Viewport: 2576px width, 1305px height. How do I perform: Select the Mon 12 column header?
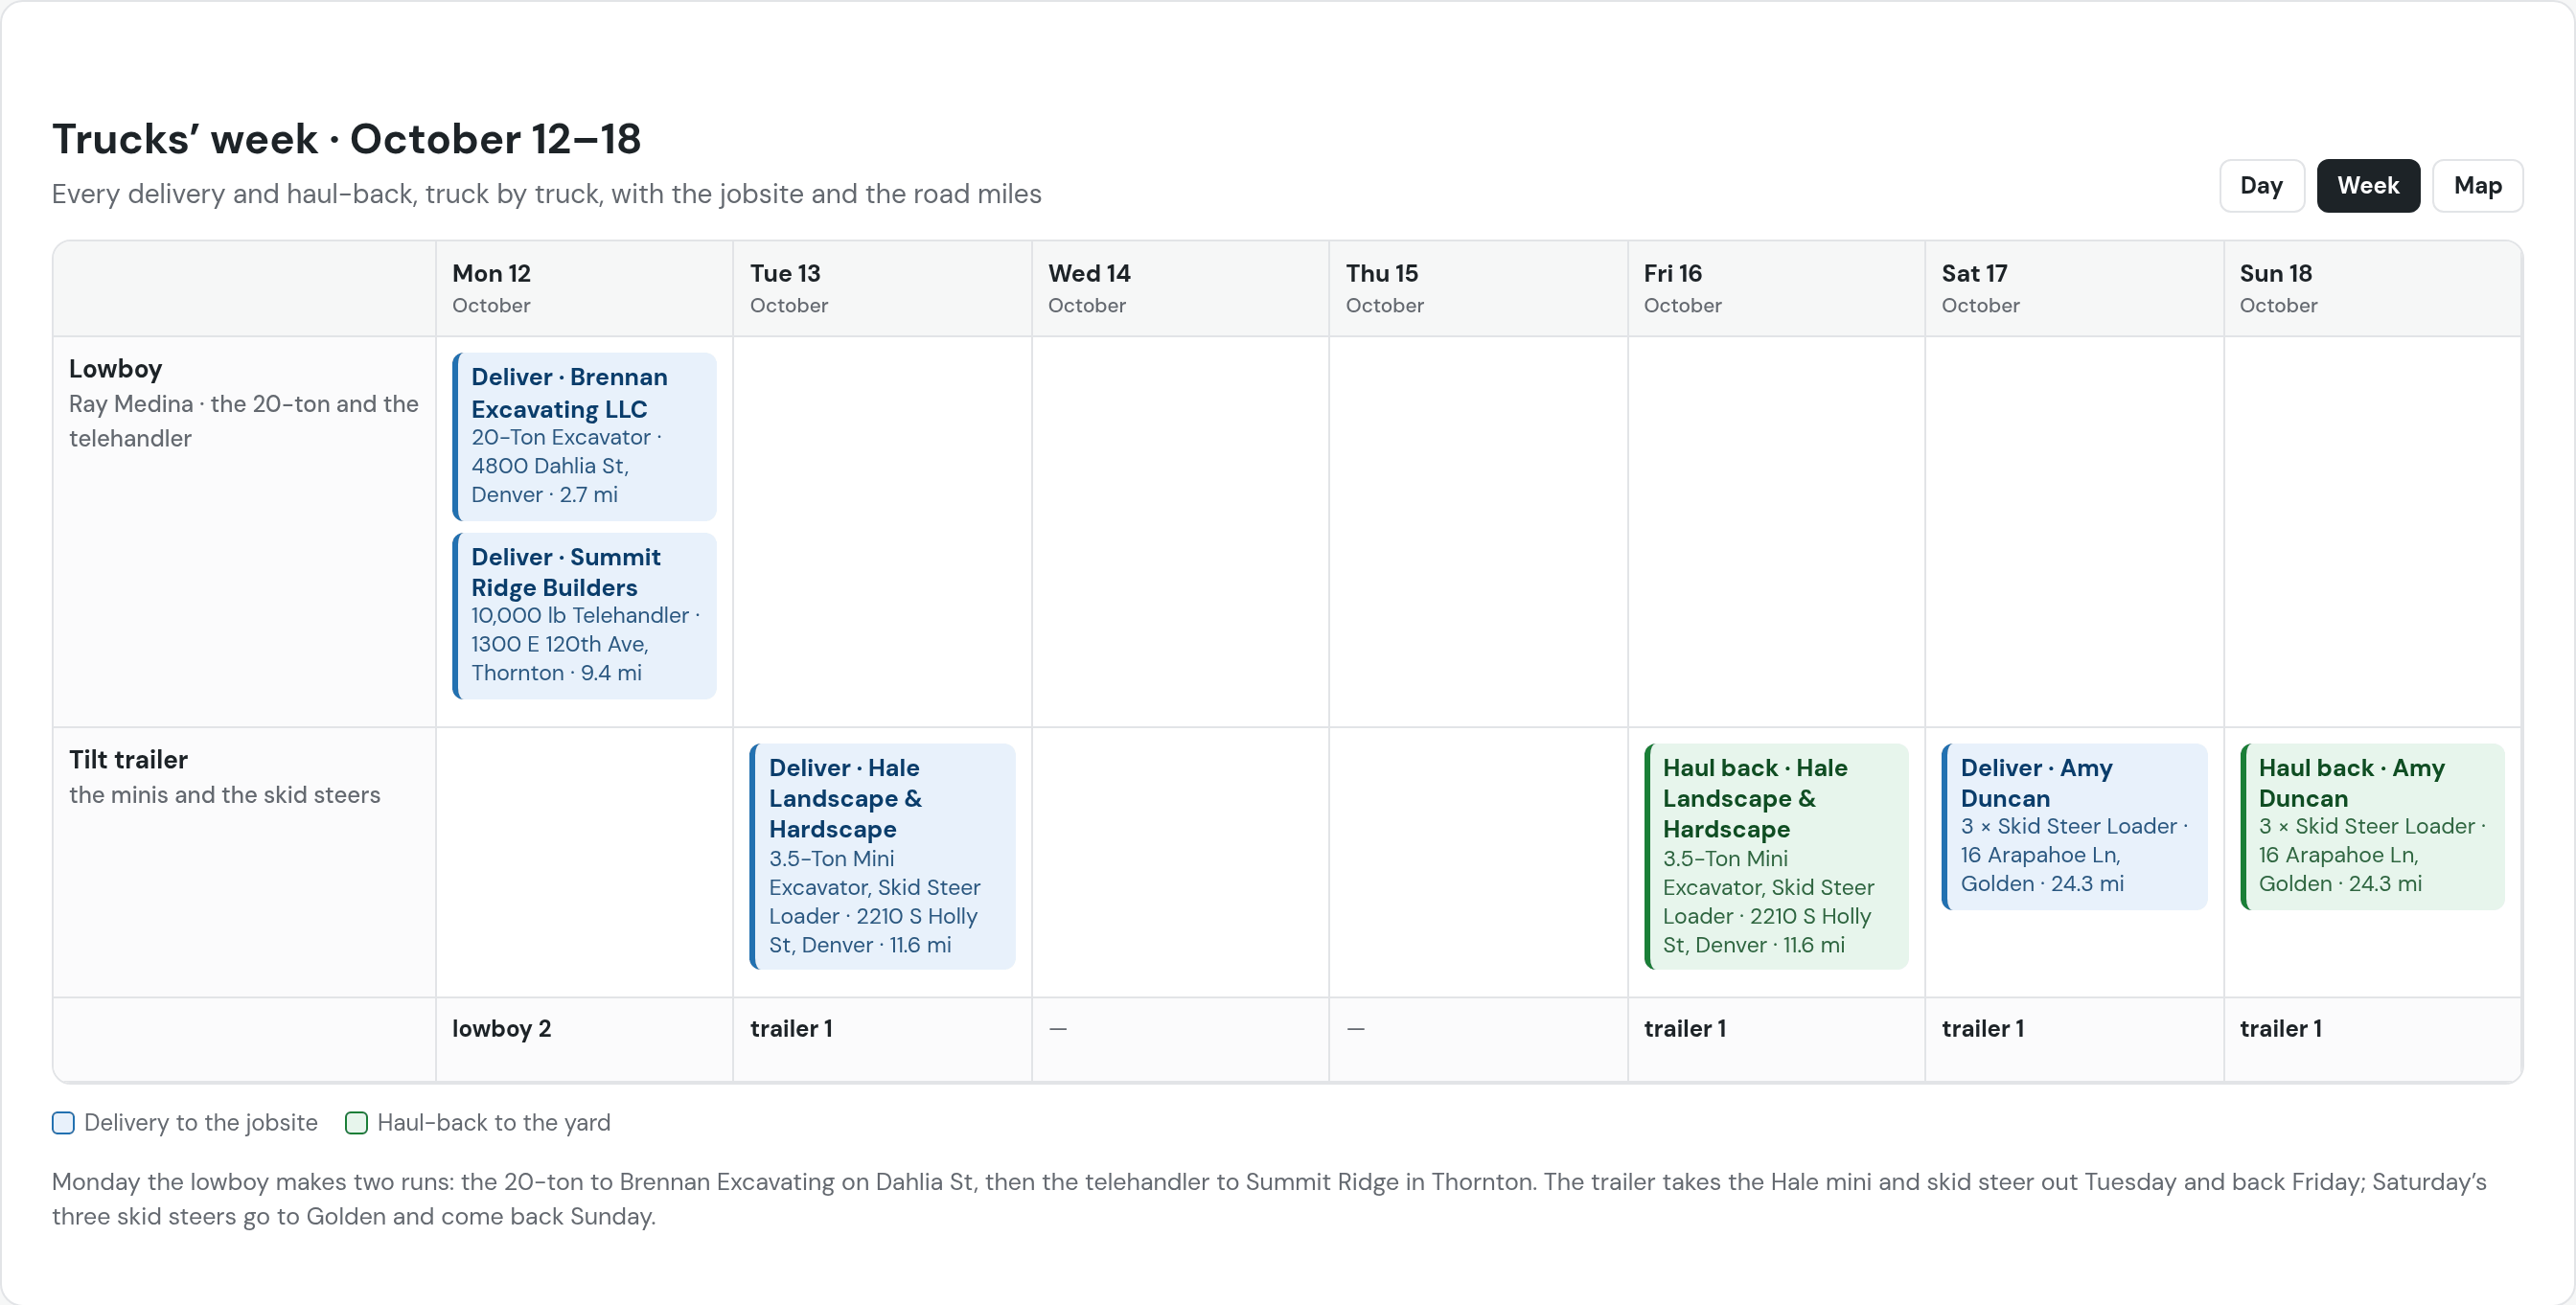(x=584, y=288)
